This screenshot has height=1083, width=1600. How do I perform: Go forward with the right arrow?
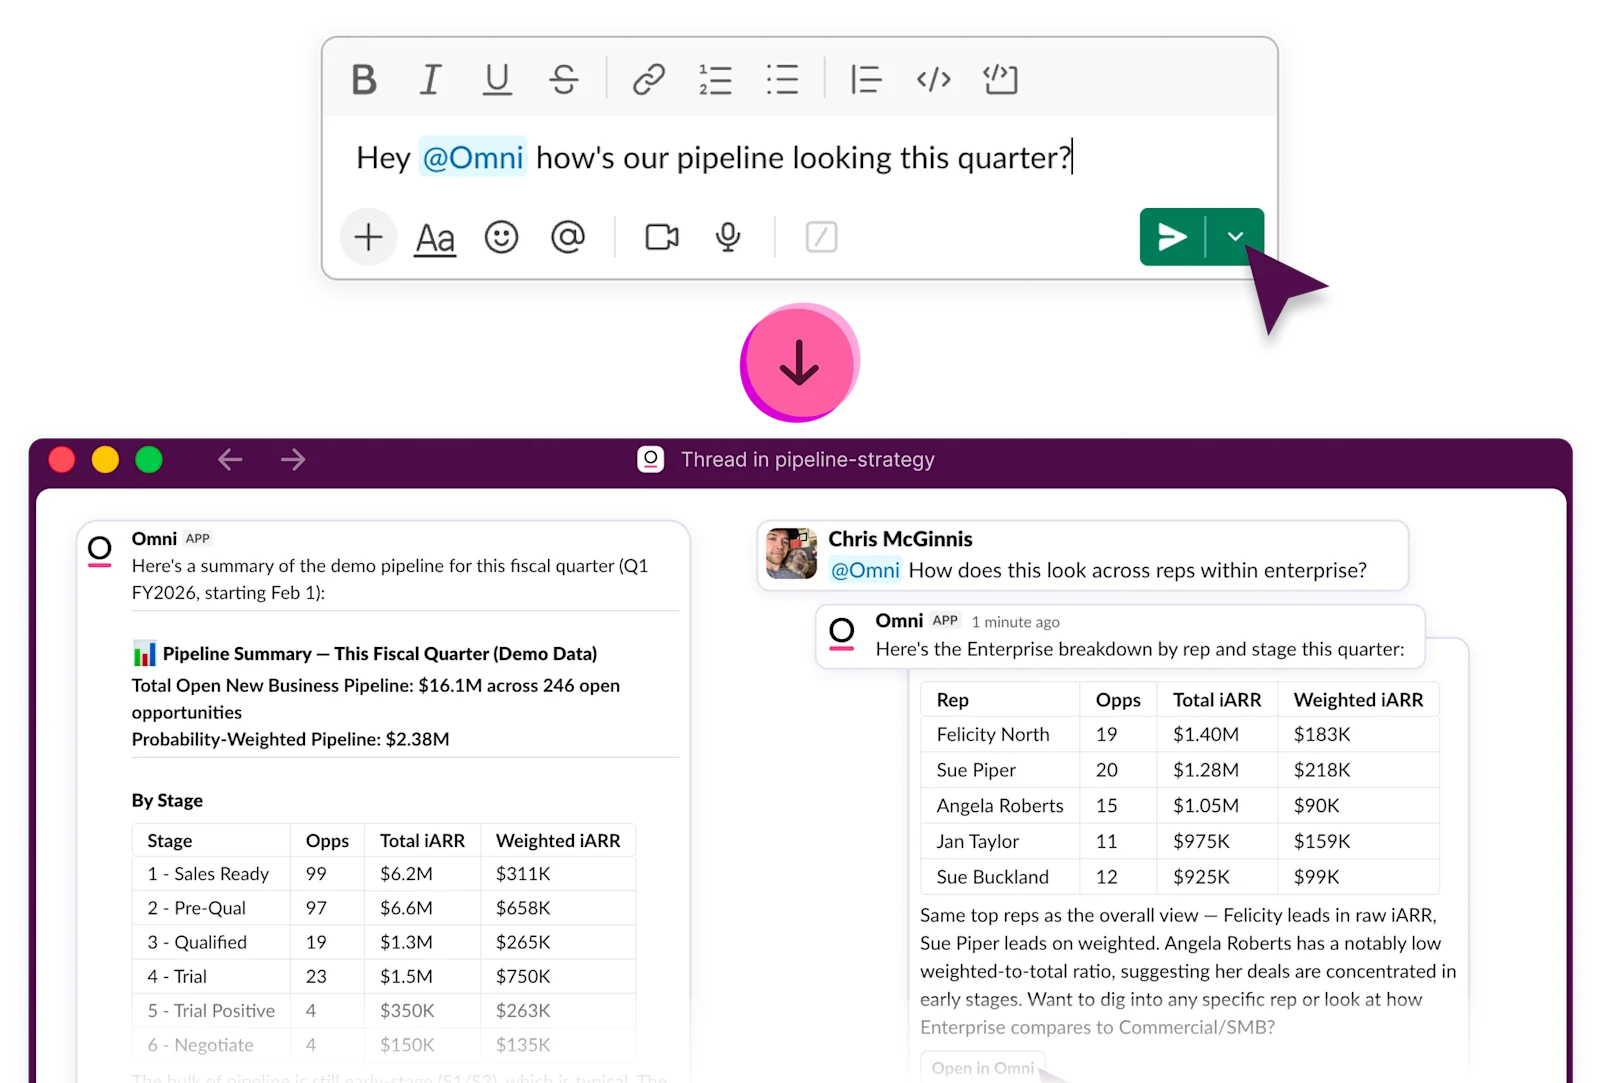click(x=293, y=460)
